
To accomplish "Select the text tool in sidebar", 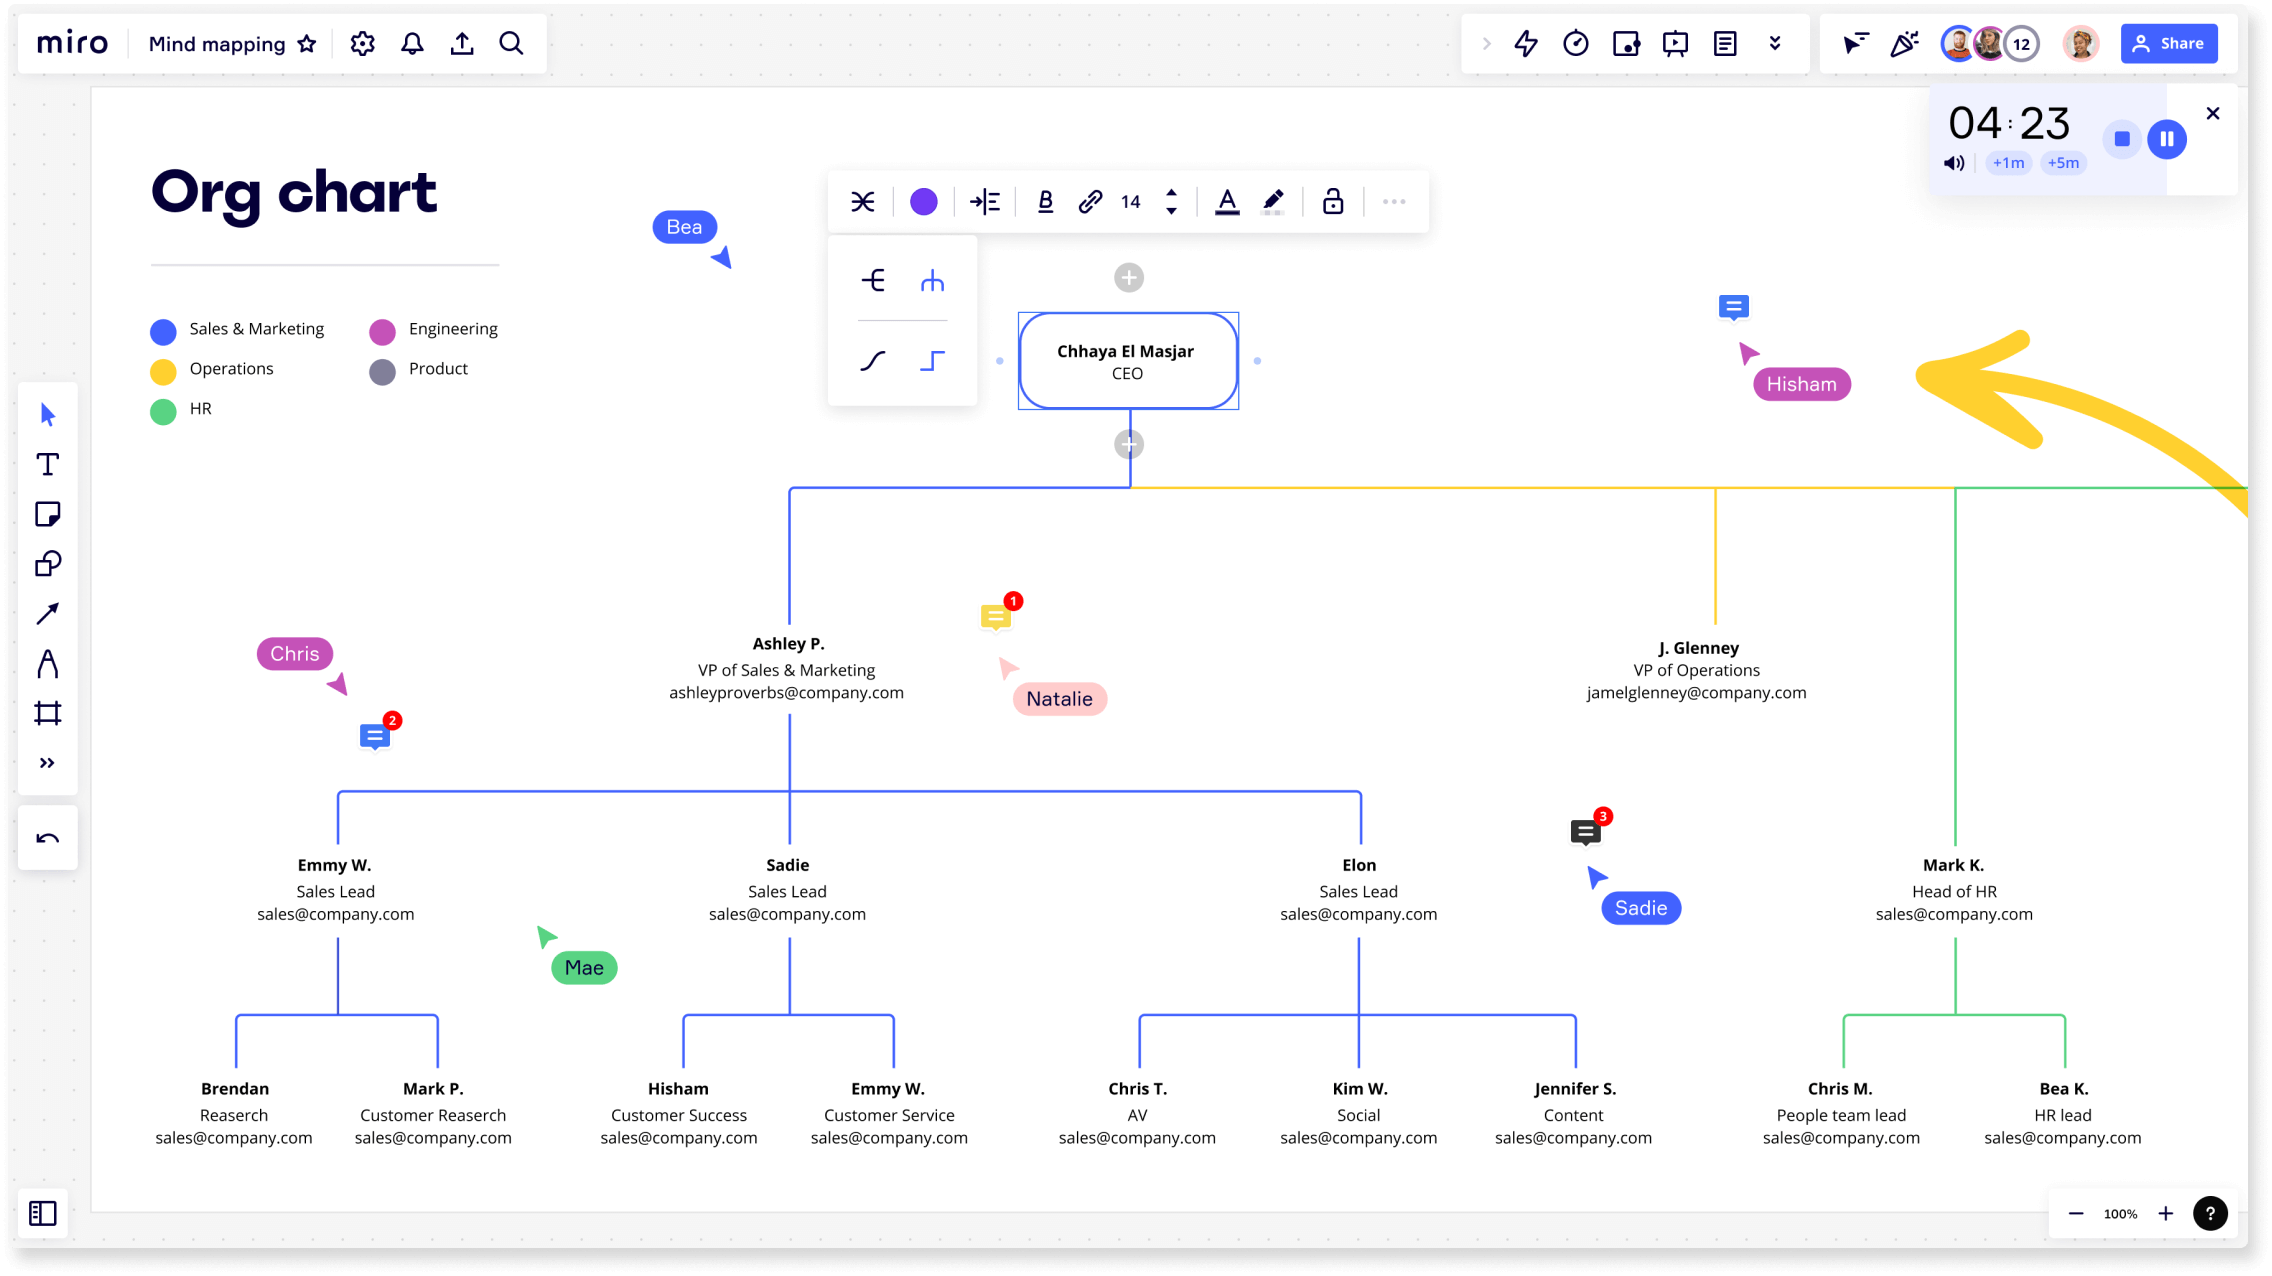I will pyautogui.click(x=47, y=464).
